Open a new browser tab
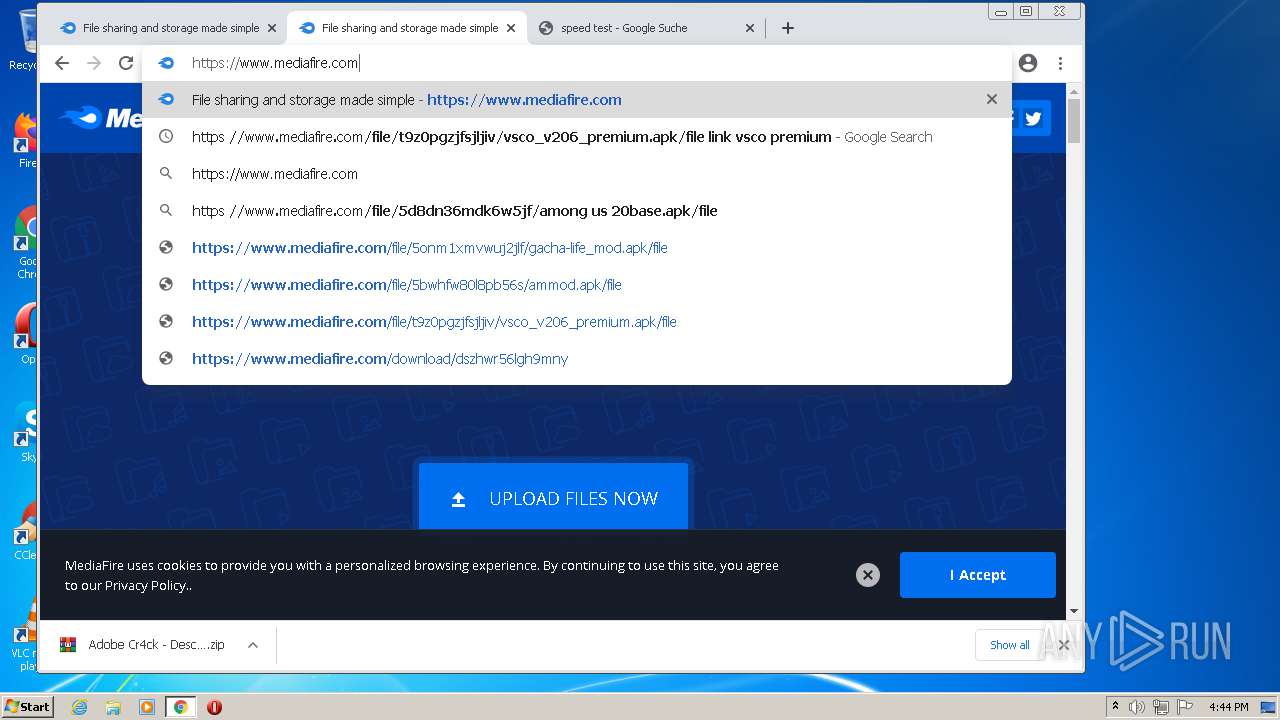 788,28
